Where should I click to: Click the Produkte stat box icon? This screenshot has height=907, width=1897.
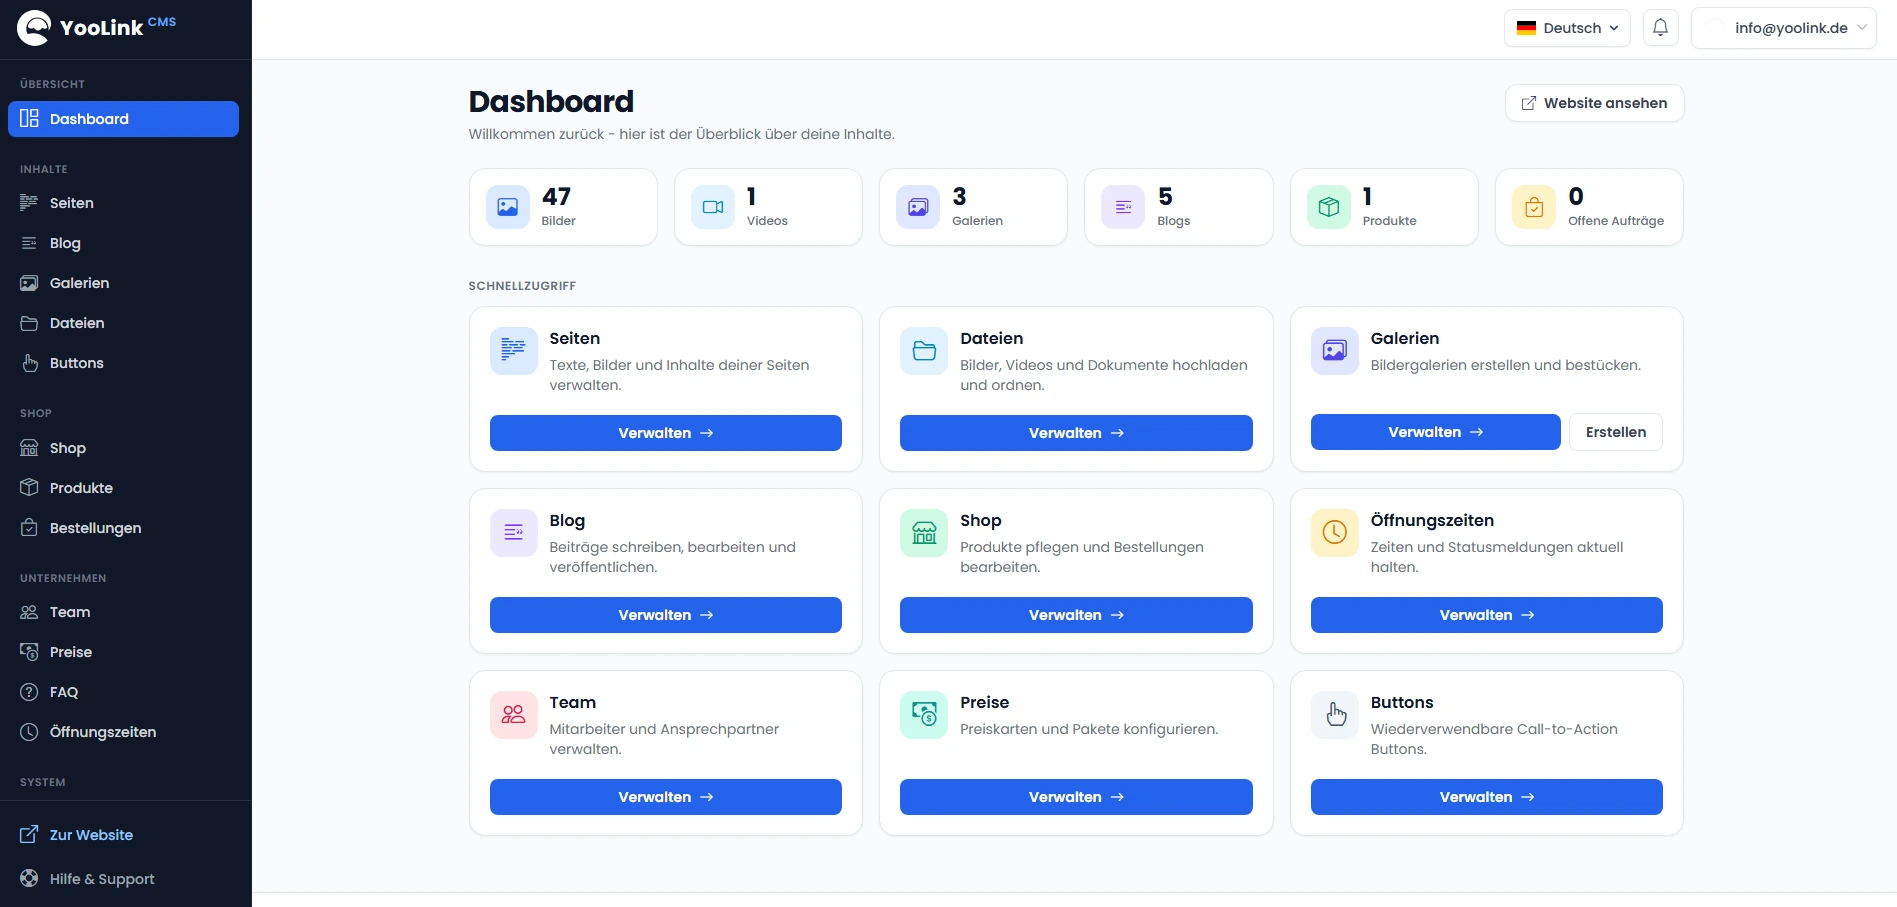pos(1329,207)
